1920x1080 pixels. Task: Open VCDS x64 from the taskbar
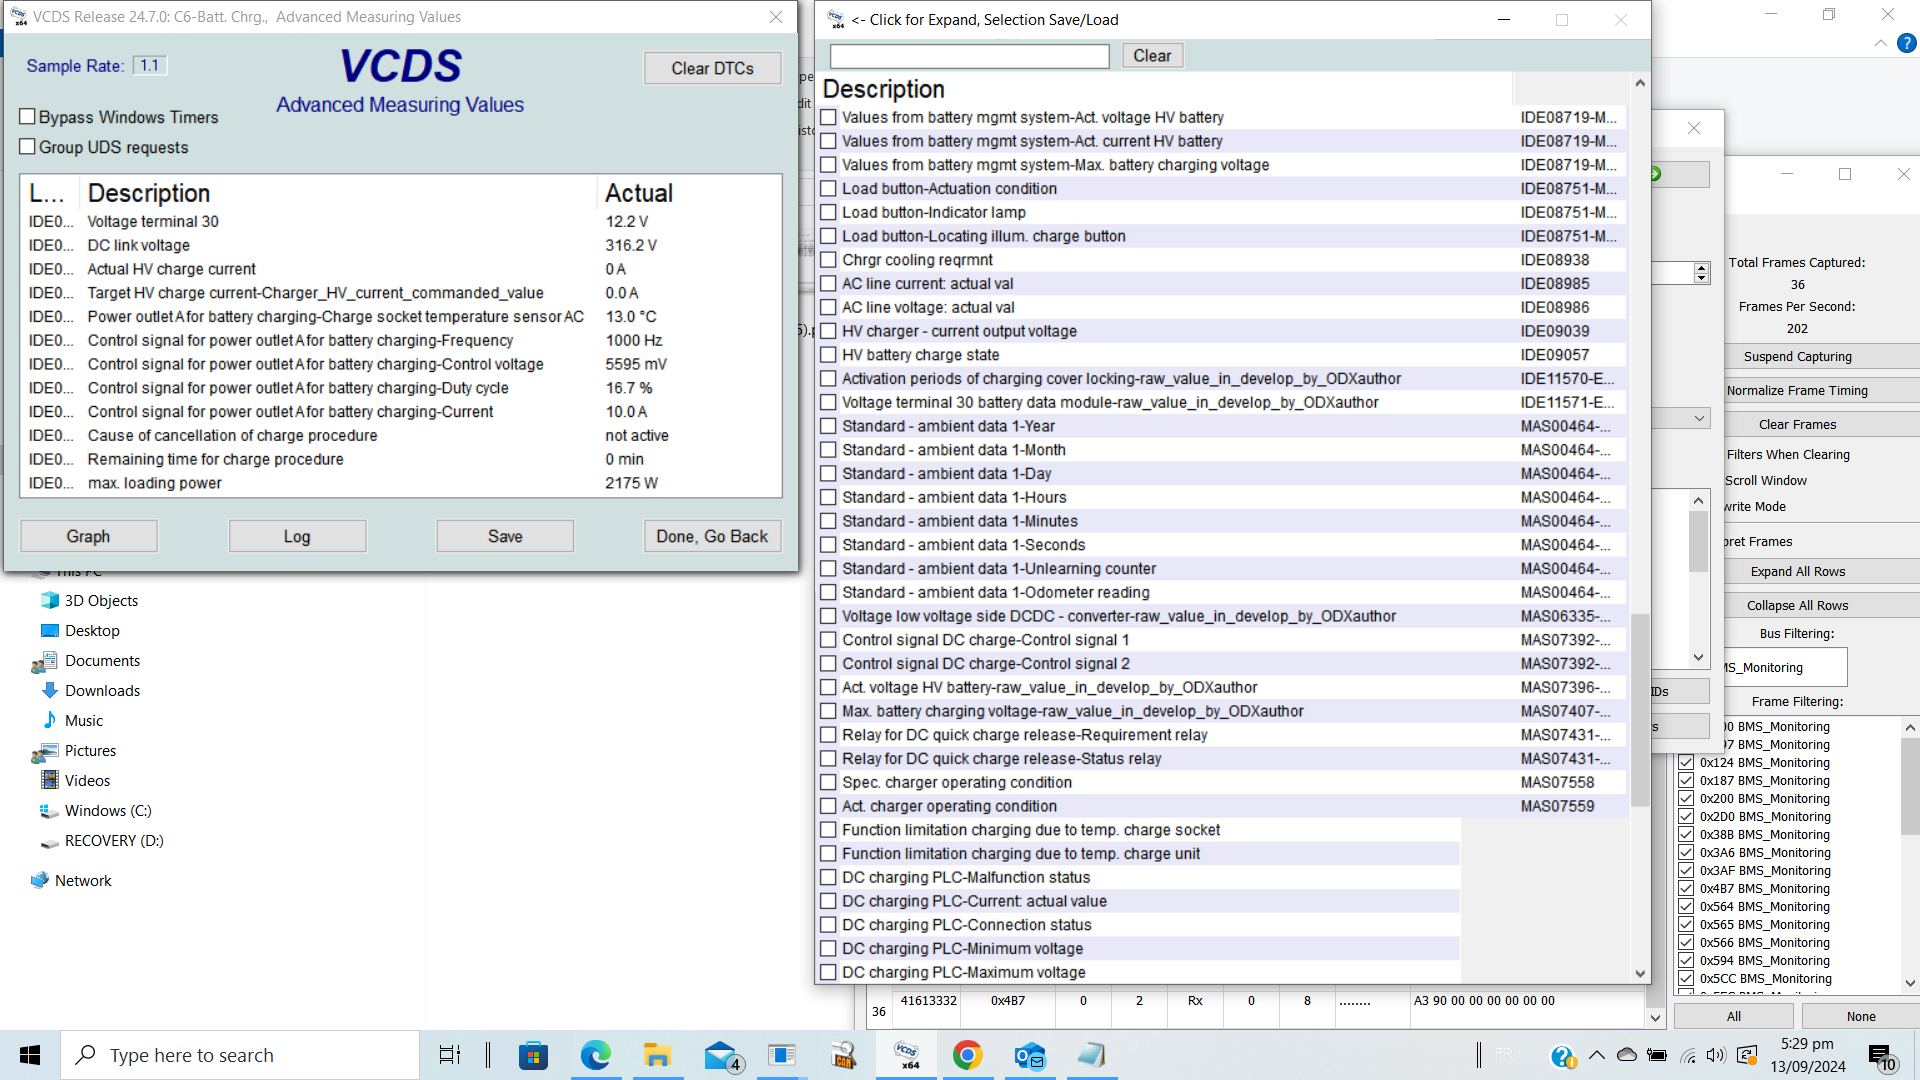(x=907, y=1055)
